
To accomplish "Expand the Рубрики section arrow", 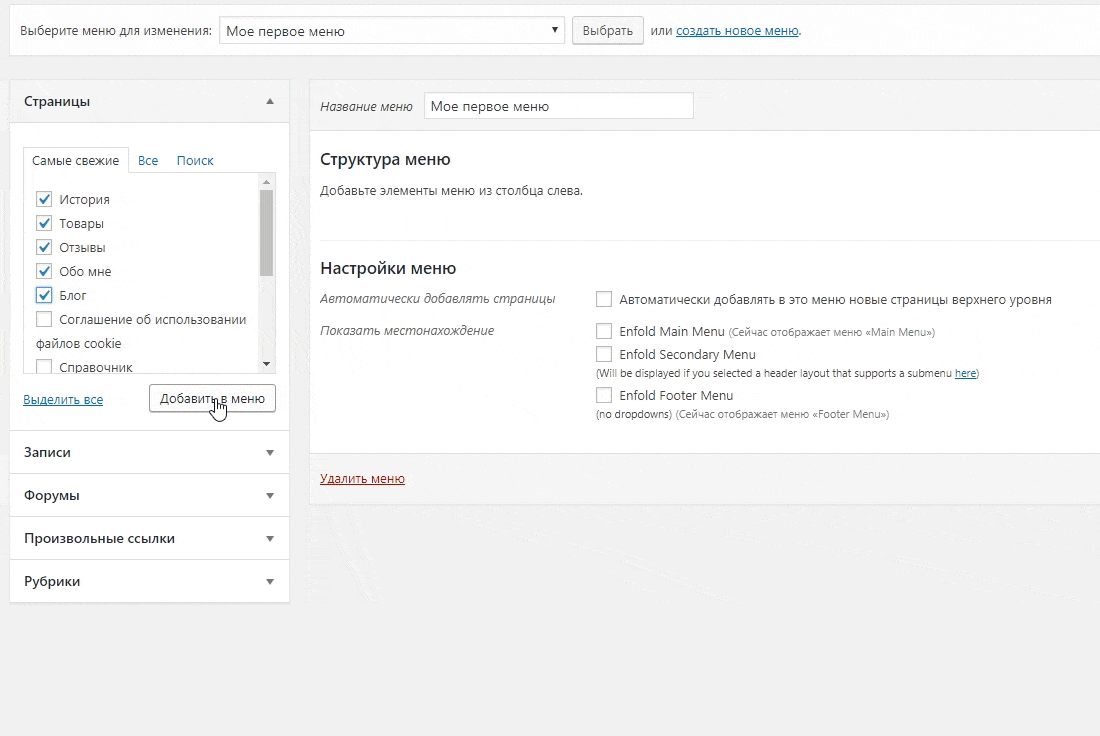I will (x=269, y=581).
